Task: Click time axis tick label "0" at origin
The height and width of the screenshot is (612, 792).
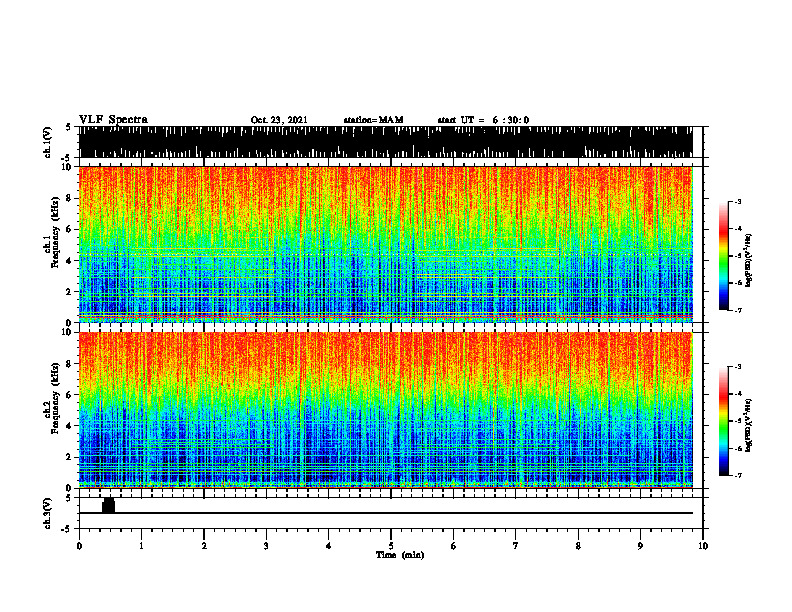Action: (x=79, y=546)
